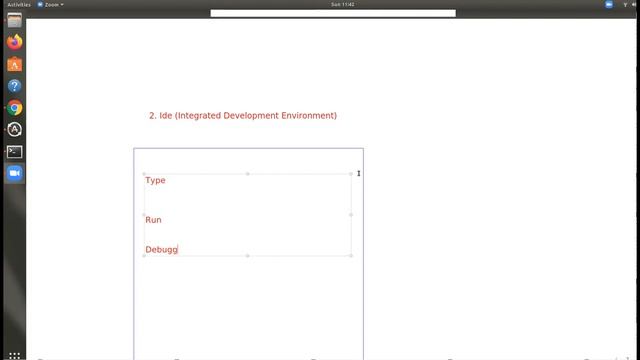Open the Files manager in the dock
Image resolution: width=640 pixels, height=360 pixels.
[14, 20]
